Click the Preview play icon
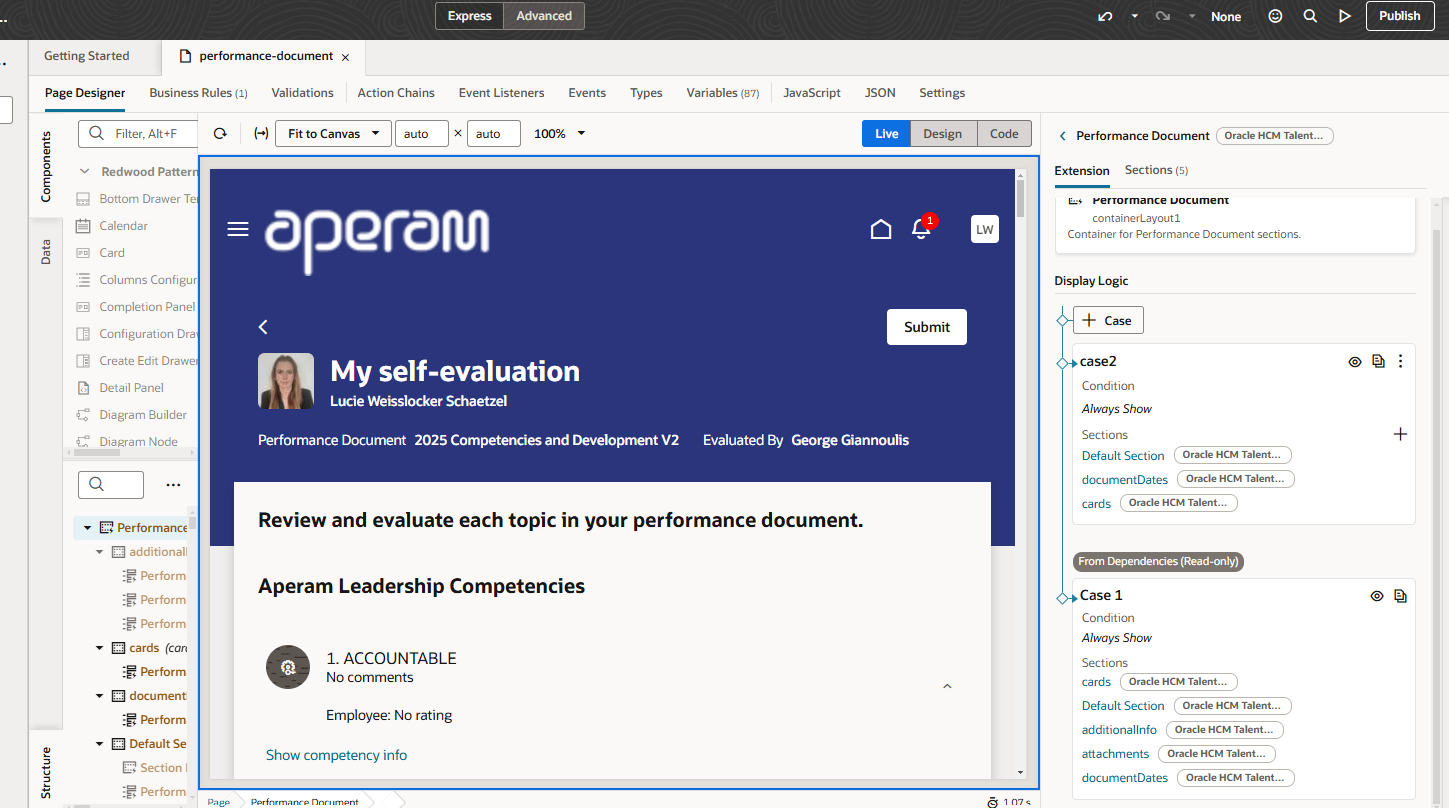This screenshot has width=1449, height=808. click(1345, 16)
